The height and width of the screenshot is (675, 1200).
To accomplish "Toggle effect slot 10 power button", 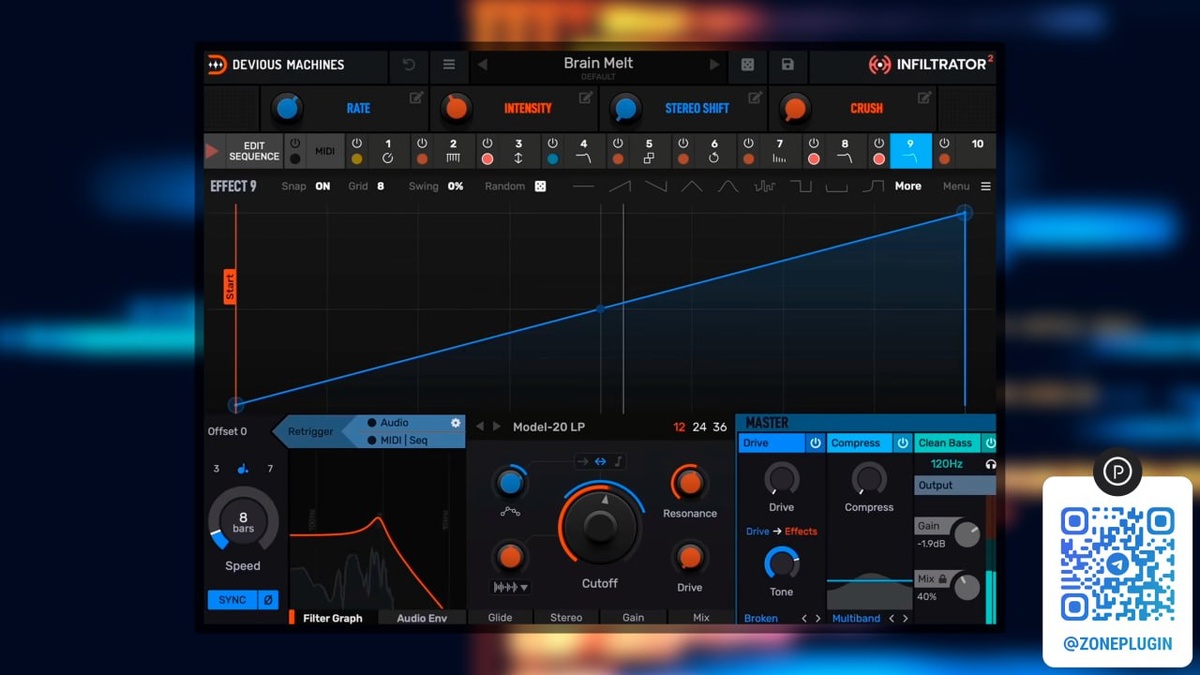I will point(944,144).
